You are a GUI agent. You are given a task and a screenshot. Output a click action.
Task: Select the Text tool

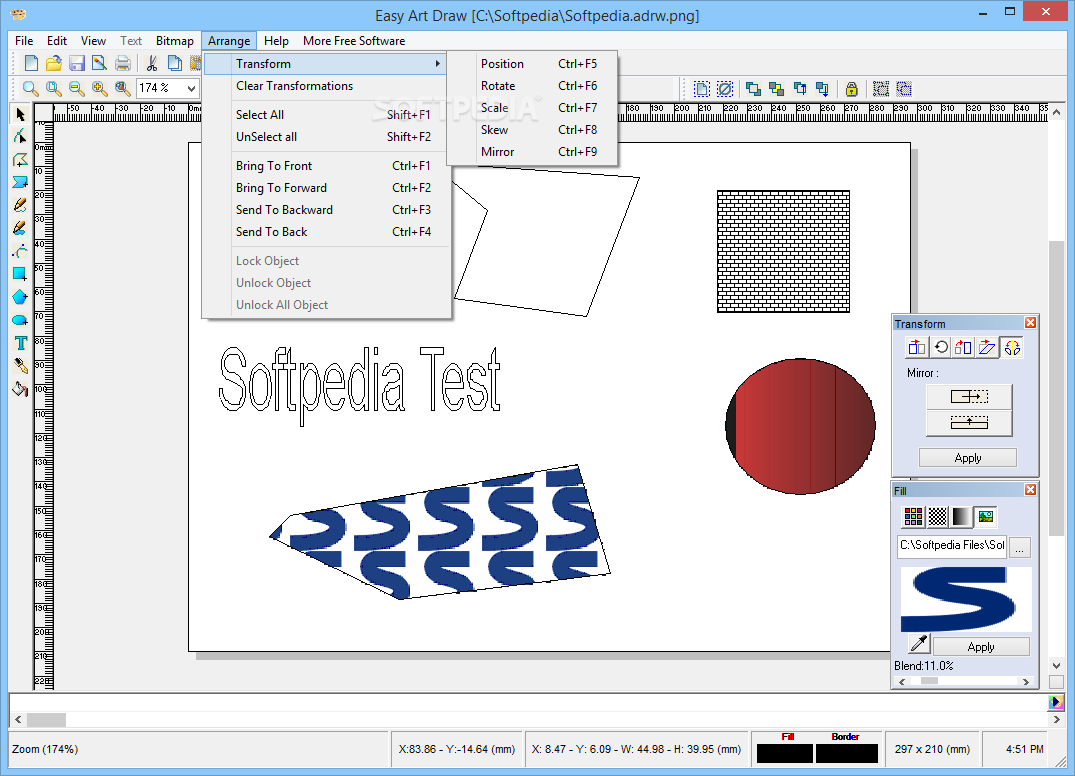tap(20, 343)
